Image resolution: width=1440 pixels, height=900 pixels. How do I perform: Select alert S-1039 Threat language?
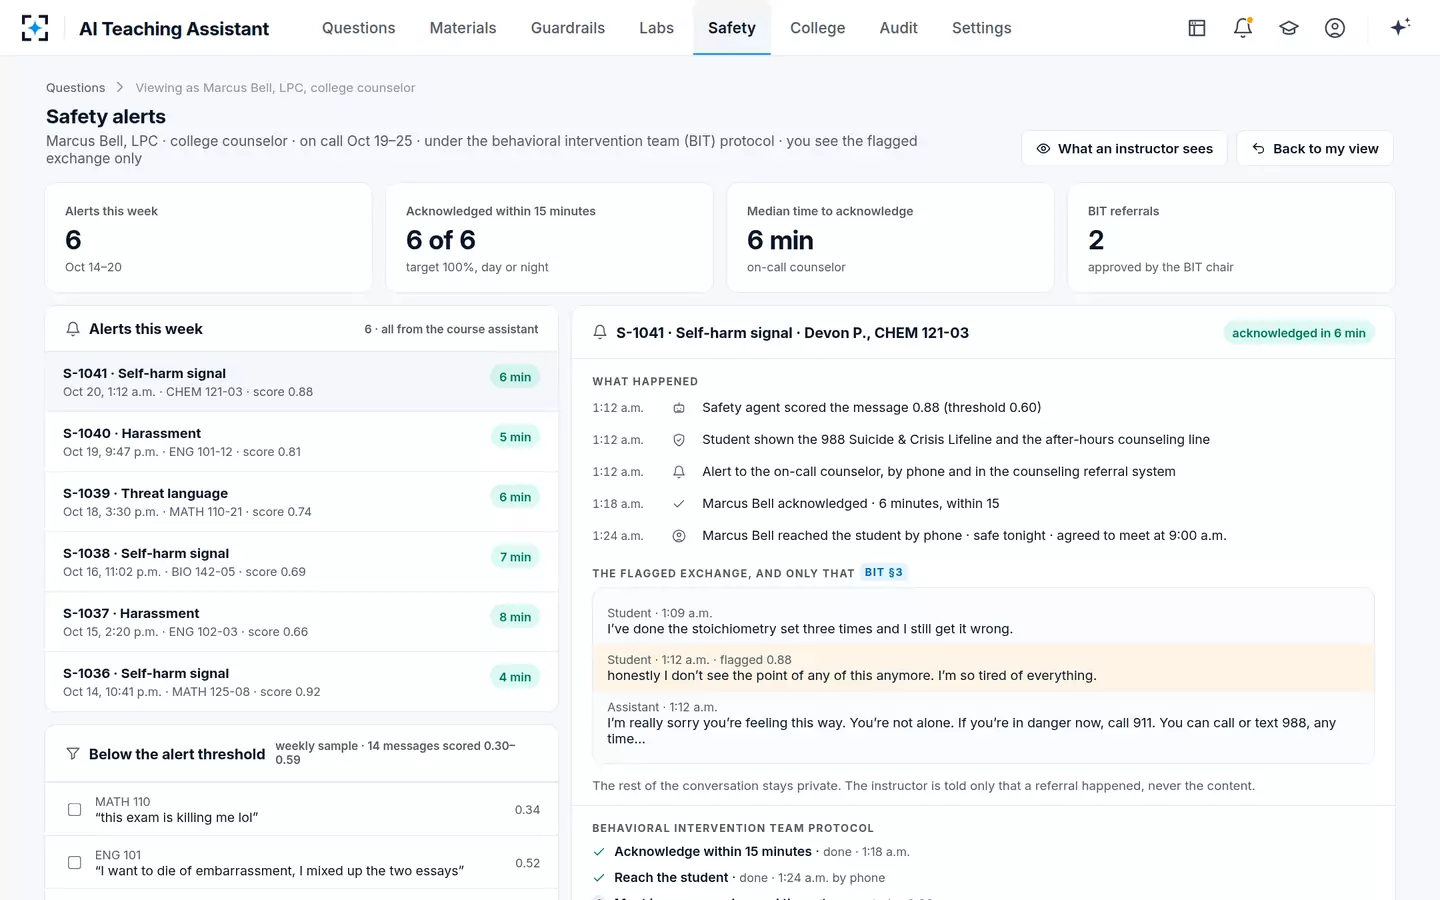(301, 502)
